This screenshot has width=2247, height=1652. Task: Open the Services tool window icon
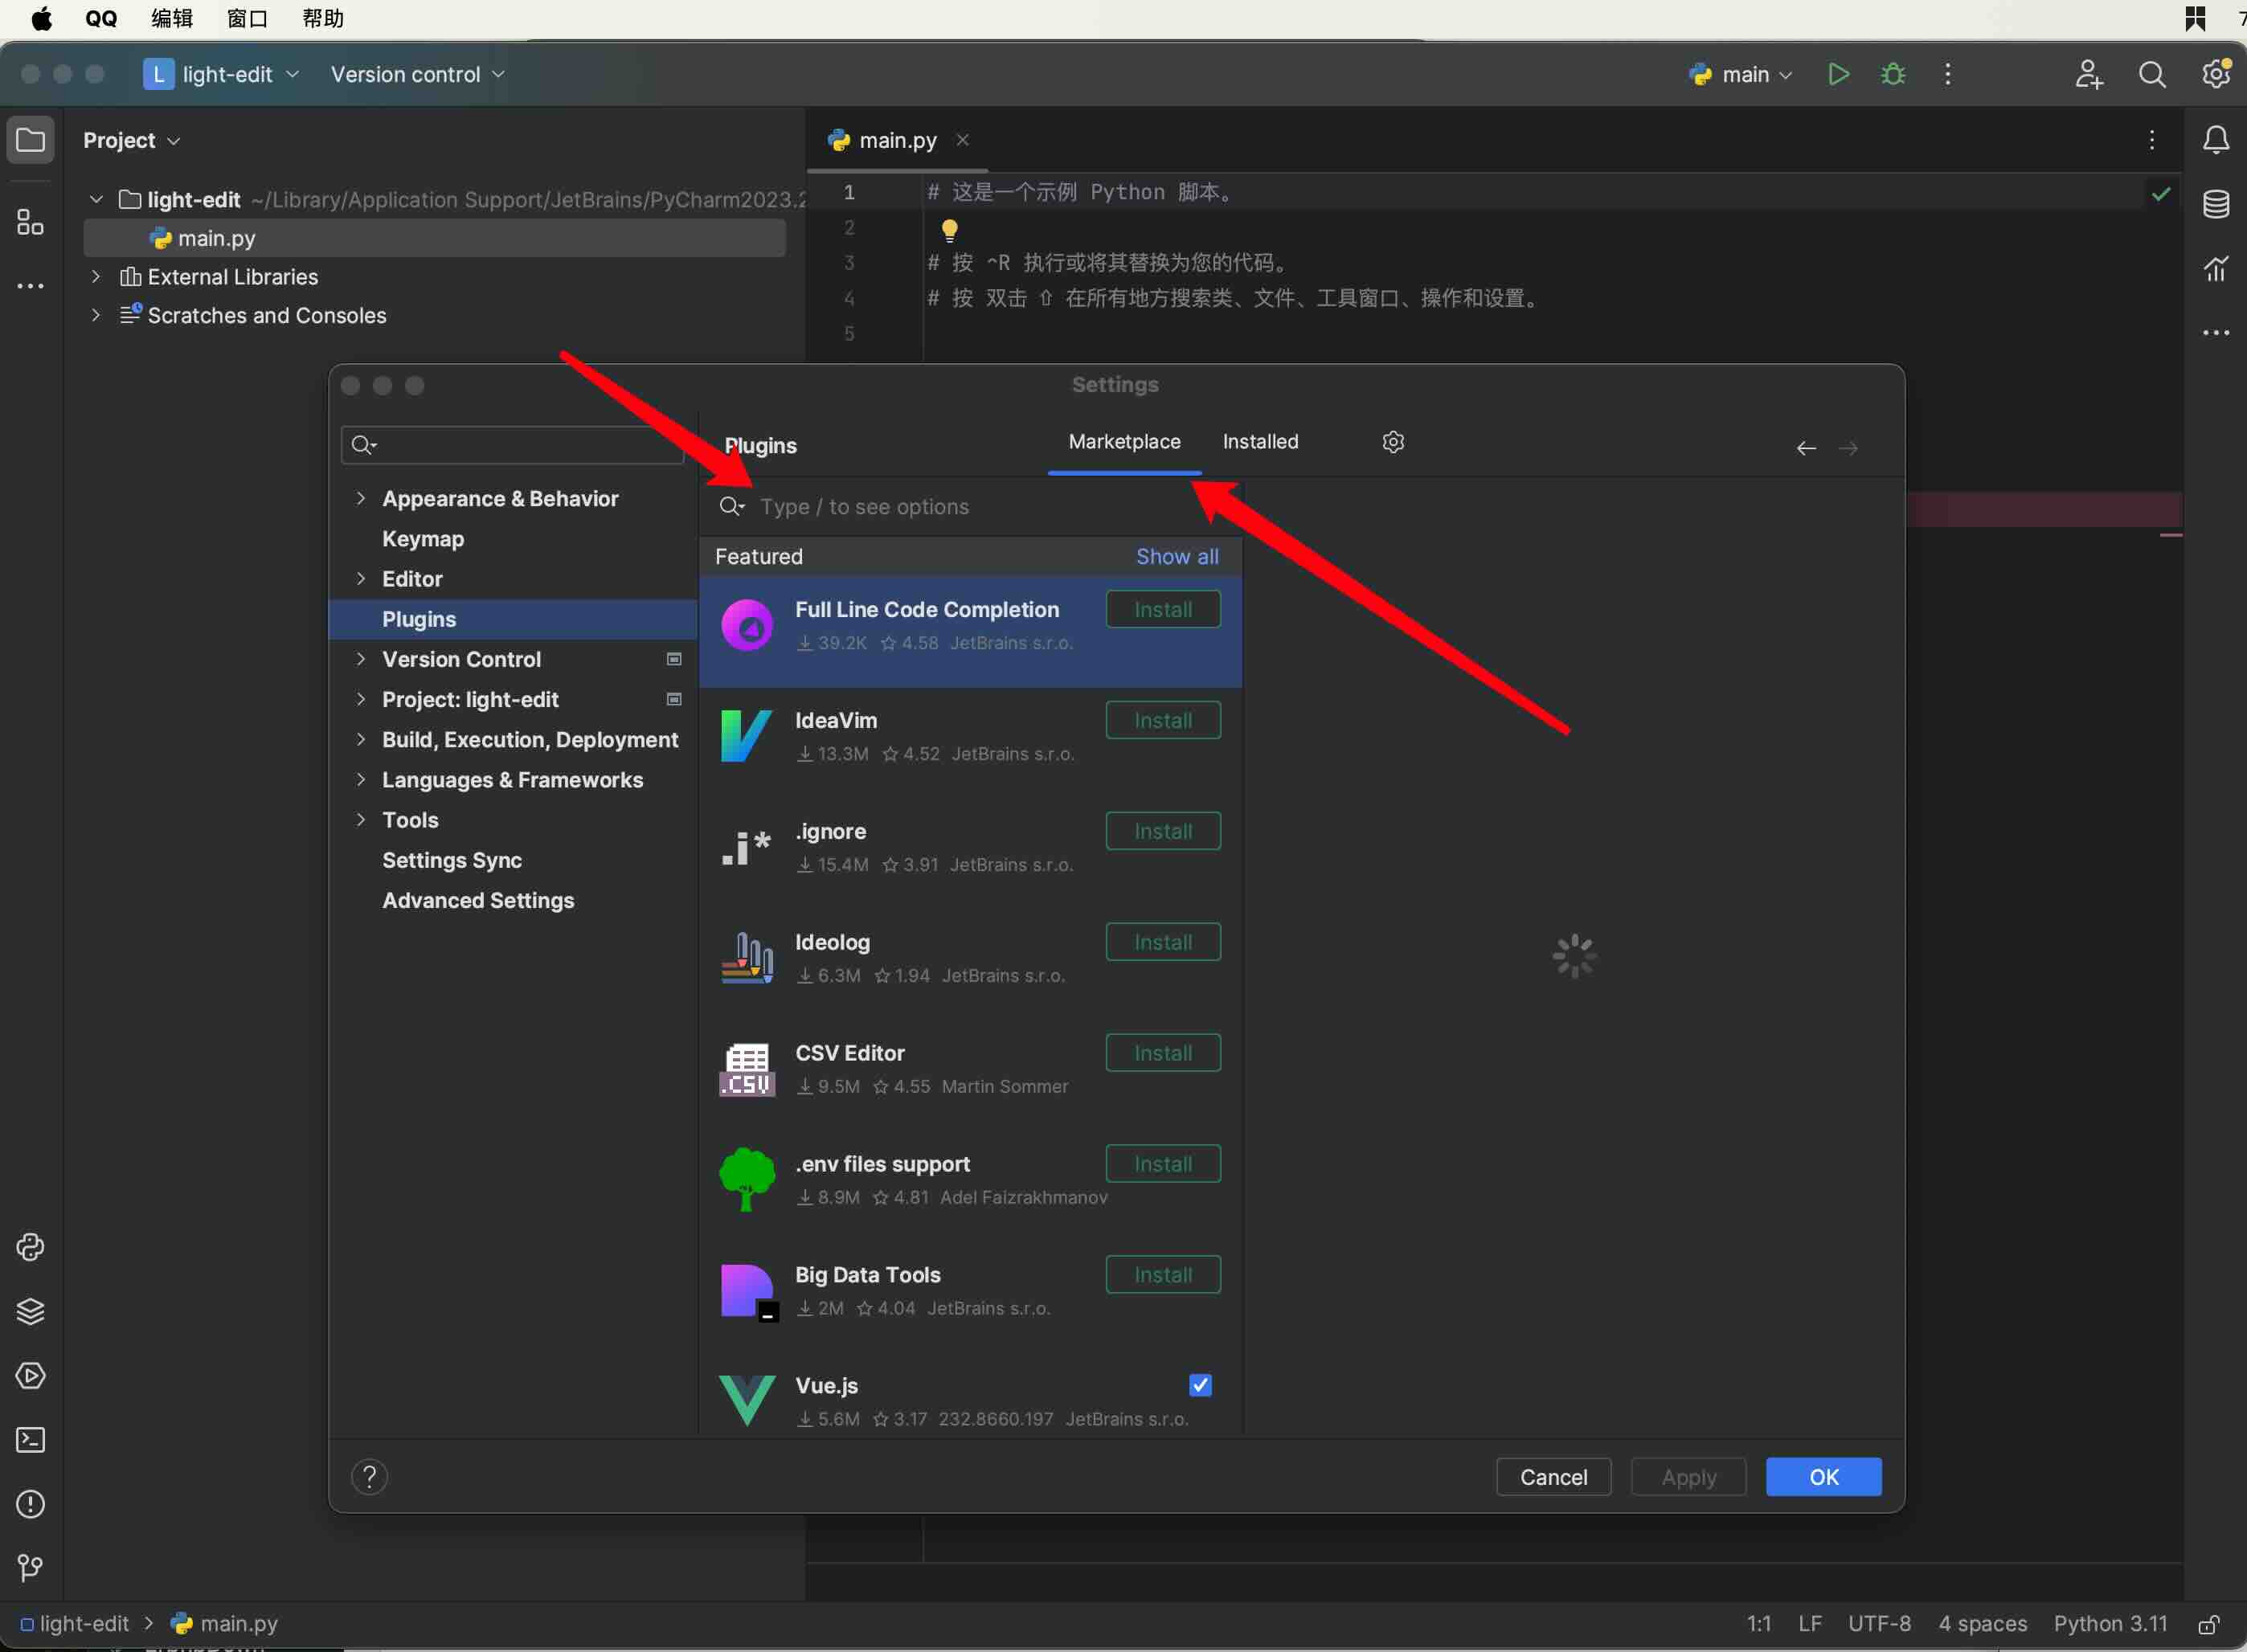point(30,1375)
